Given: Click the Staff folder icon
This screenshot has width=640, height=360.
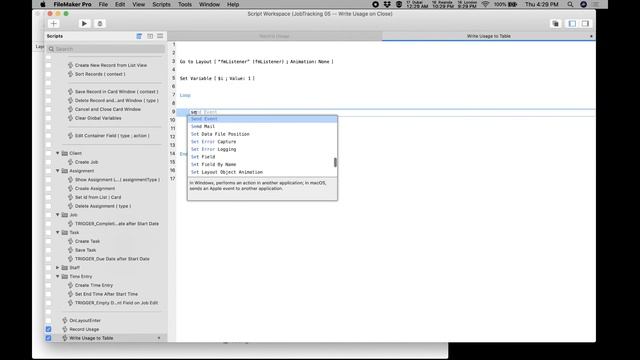Looking at the screenshot, I should tap(64, 268).
